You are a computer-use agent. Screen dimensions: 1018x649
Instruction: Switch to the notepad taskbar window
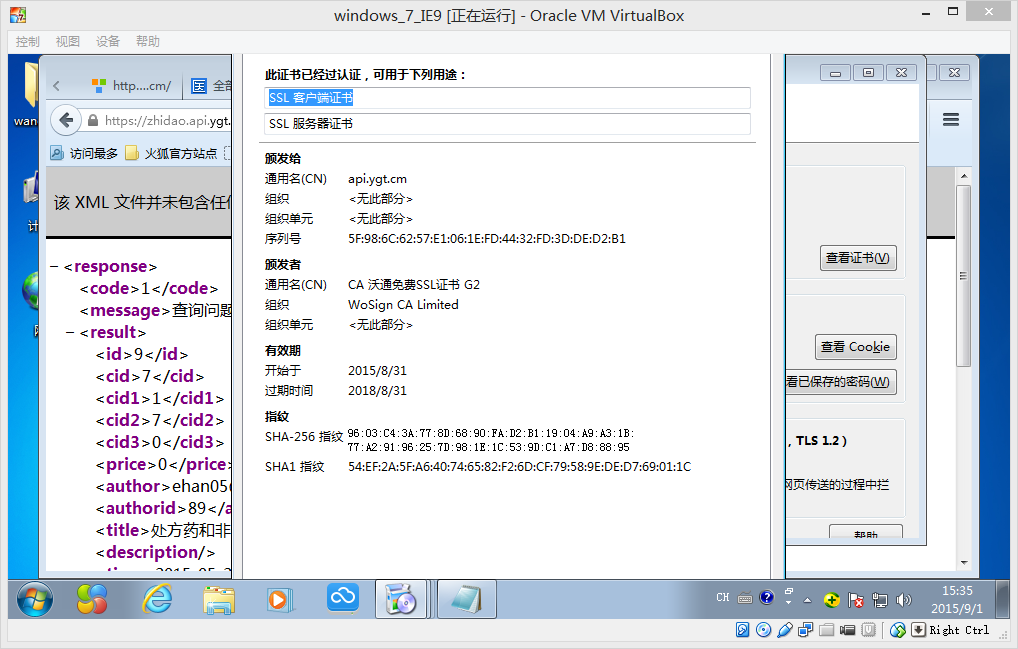[x=467, y=598]
